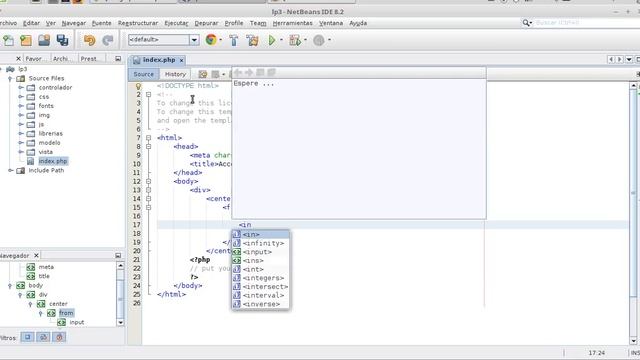The image size is (640, 360).
Task: Click the Save All toolbar icon
Action: (62, 40)
